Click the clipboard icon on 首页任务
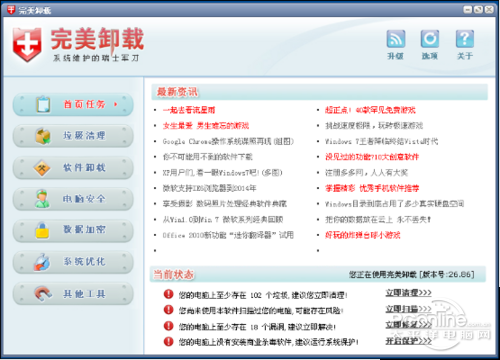The height and width of the screenshot is (360, 500). pos(43,105)
